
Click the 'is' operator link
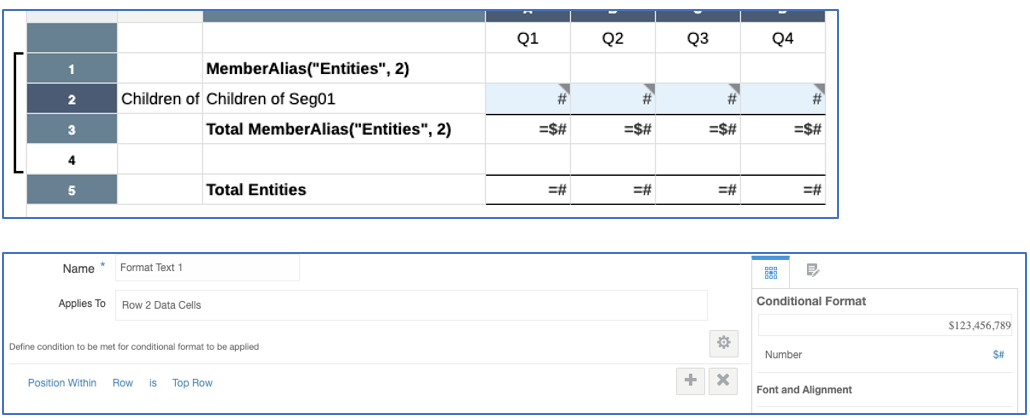coord(153,383)
